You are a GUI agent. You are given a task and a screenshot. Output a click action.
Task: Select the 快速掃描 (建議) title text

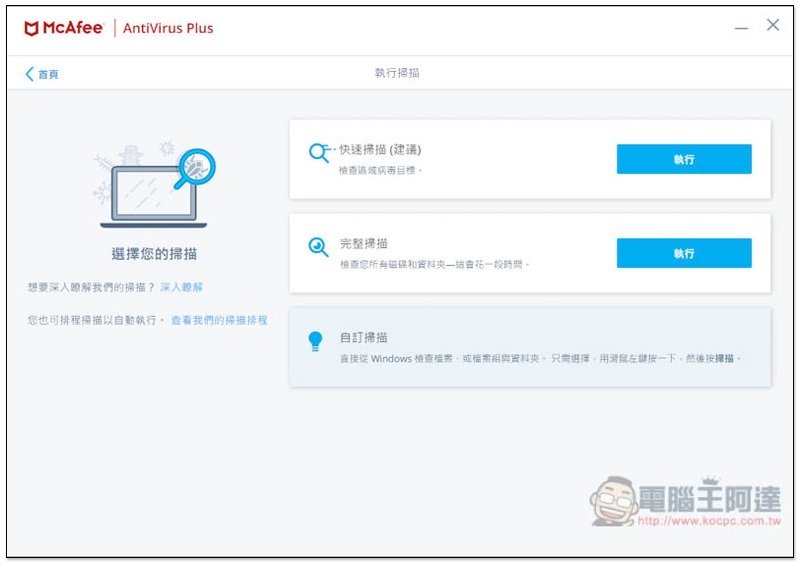click(380, 150)
